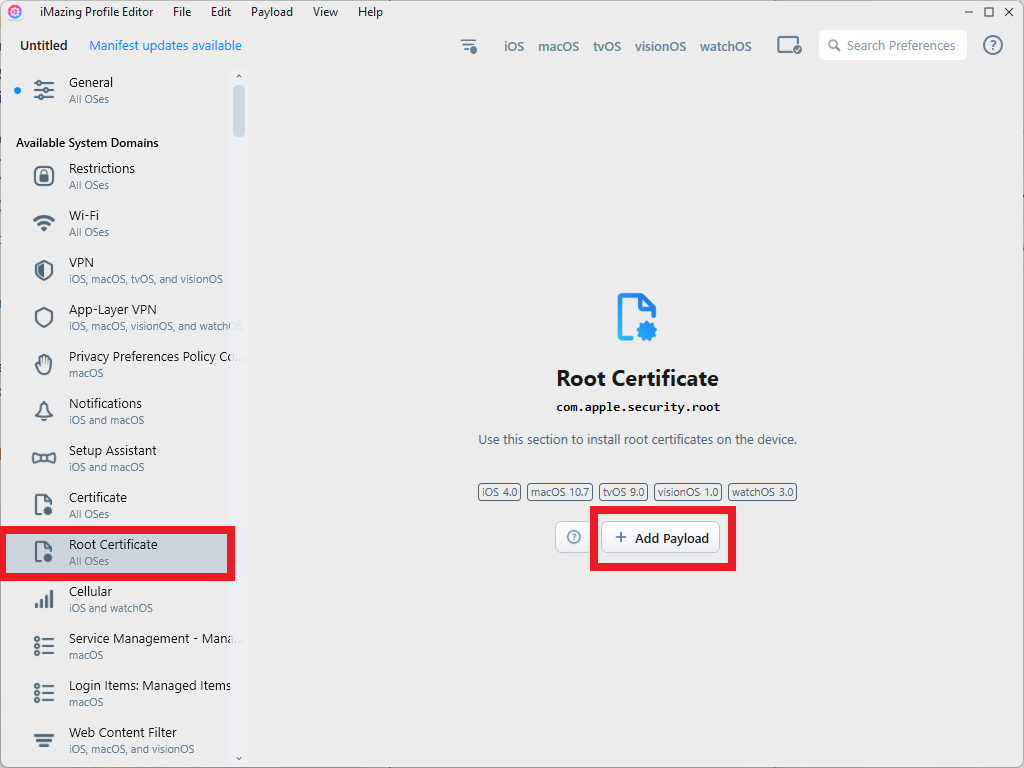This screenshot has height=768, width=1024.
Task: Select the Notifications domain label
Action: pyautogui.click(x=105, y=404)
